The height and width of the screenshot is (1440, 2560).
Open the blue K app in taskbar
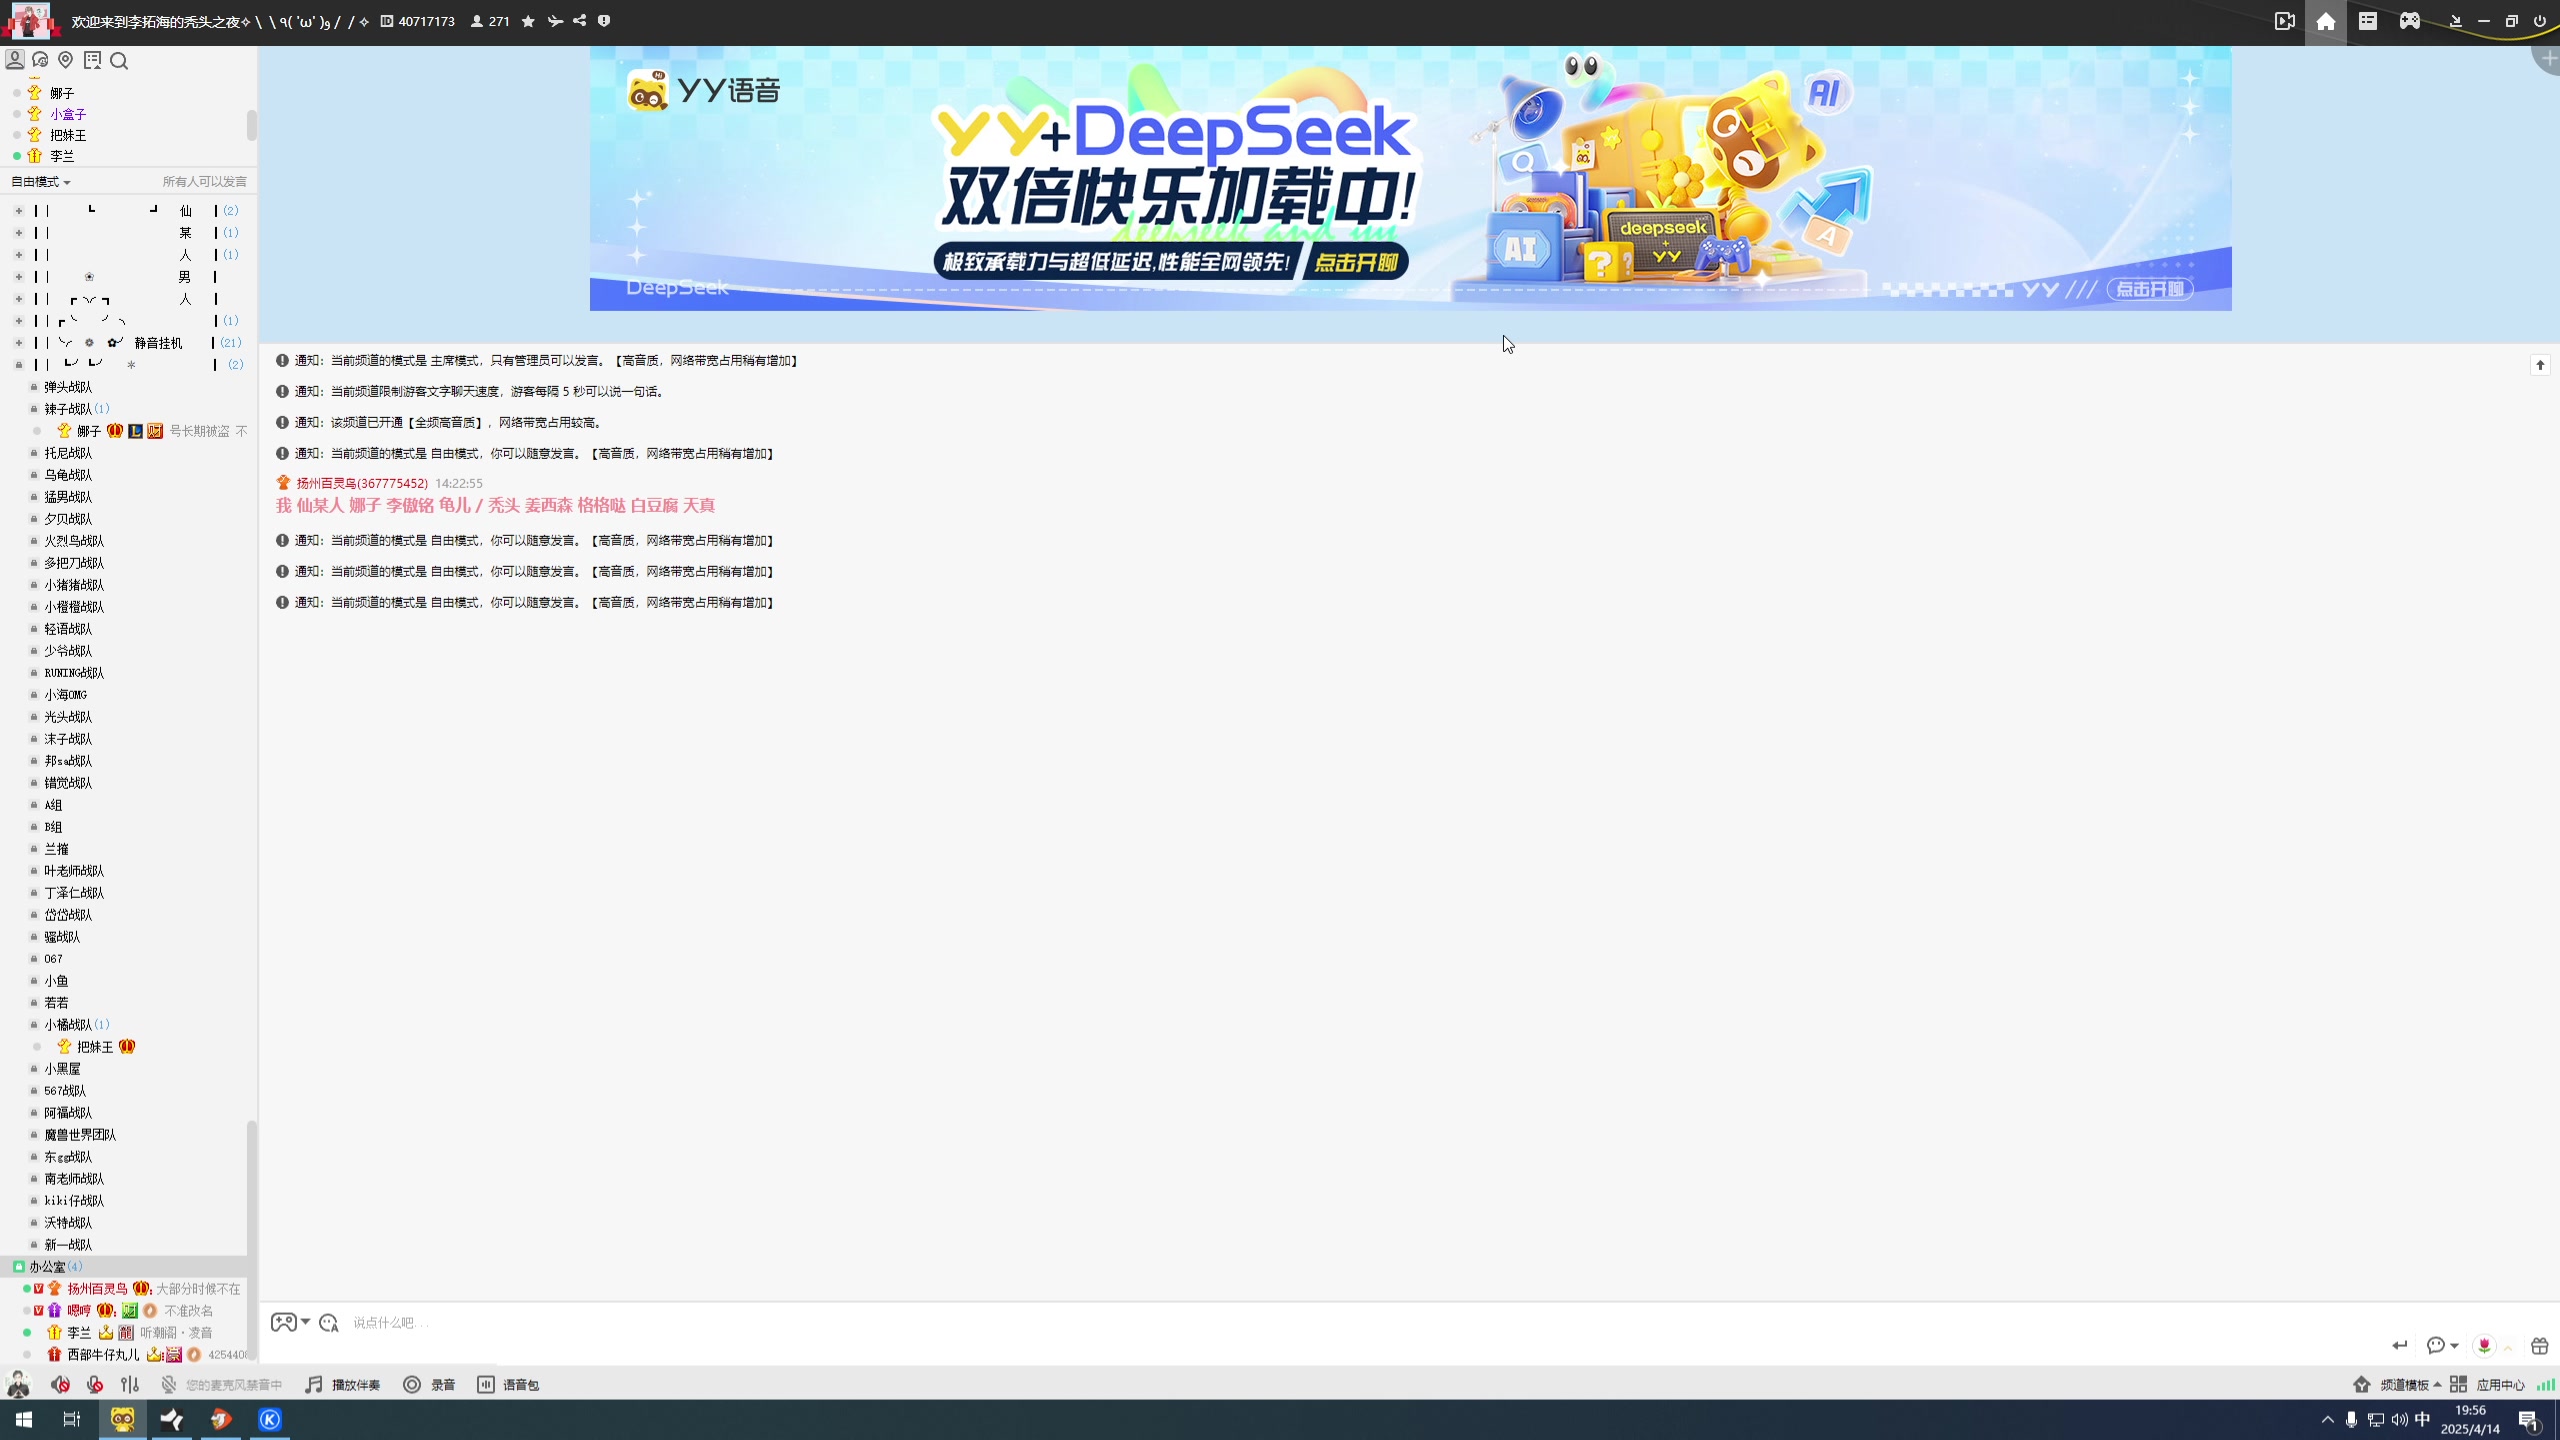pyautogui.click(x=270, y=1419)
